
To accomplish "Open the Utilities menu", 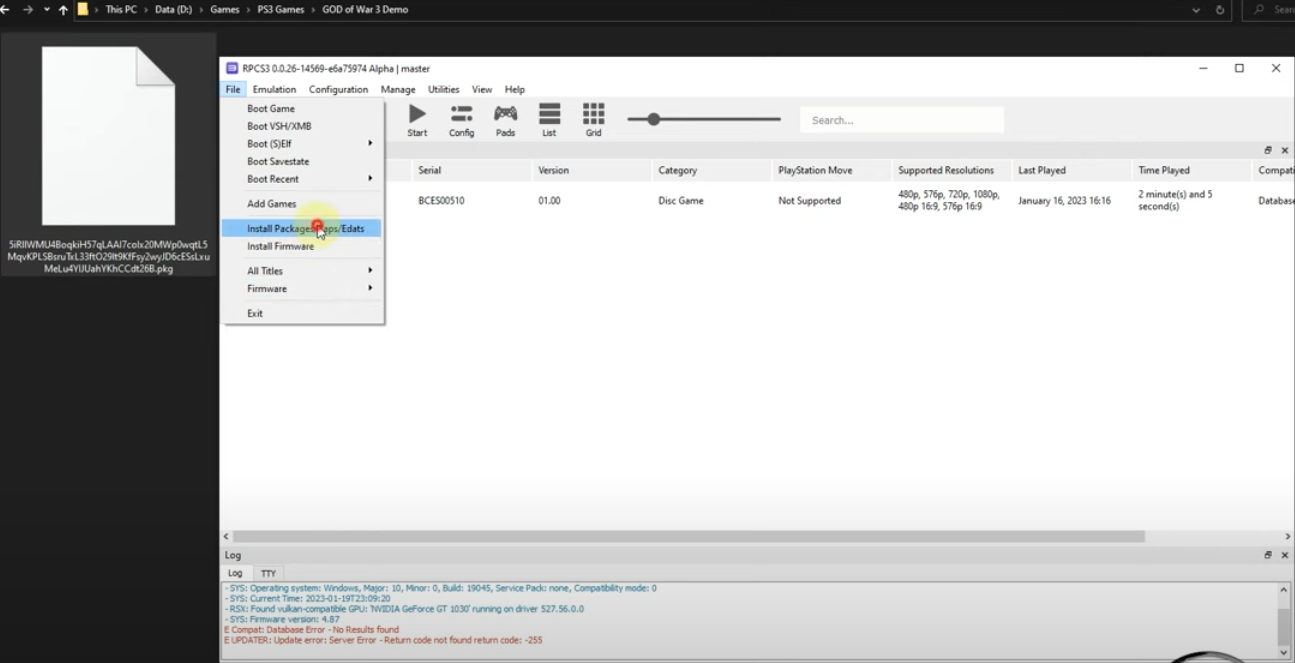I will (444, 90).
